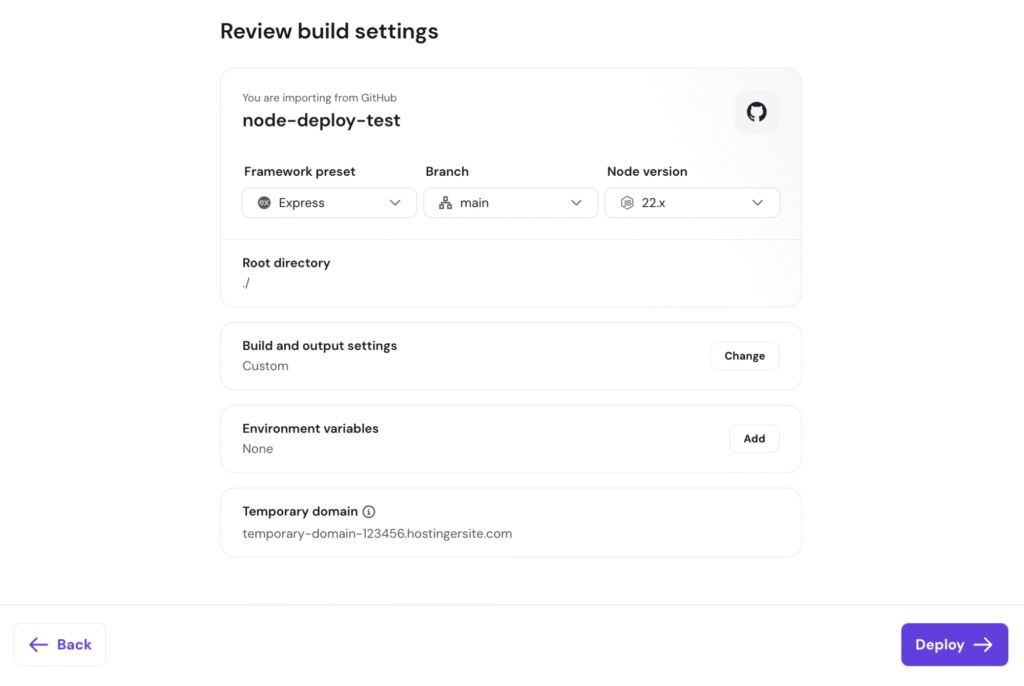Click the Express framework icon
Viewport: 1024px width, 686px height.
click(x=260, y=202)
